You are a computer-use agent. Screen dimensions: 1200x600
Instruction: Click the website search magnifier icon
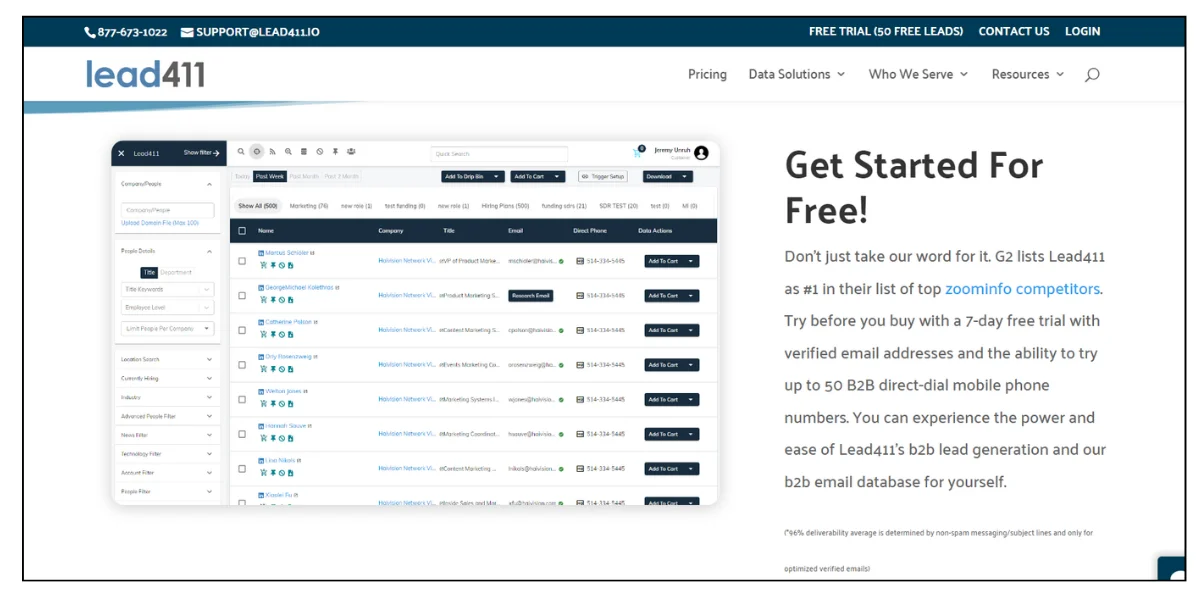click(x=1092, y=74)
